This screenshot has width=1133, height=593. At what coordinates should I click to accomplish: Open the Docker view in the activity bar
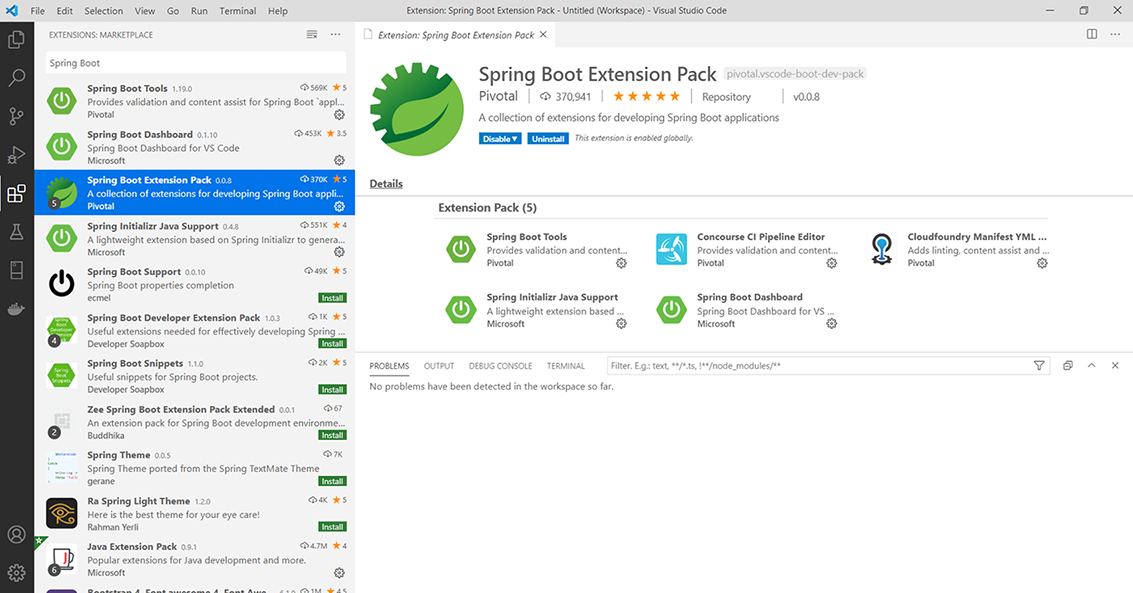point(15,308)
